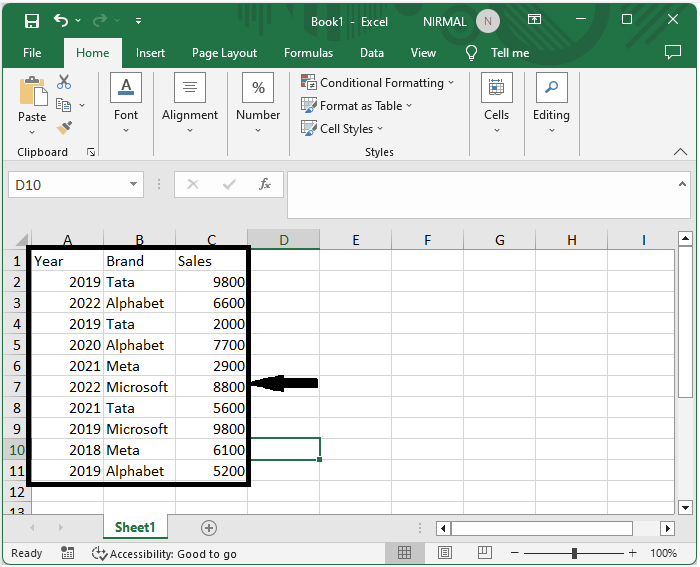This screenshot has width=700, height=567.
Task: Open Conditional Formatting menu
Action: 377,83
